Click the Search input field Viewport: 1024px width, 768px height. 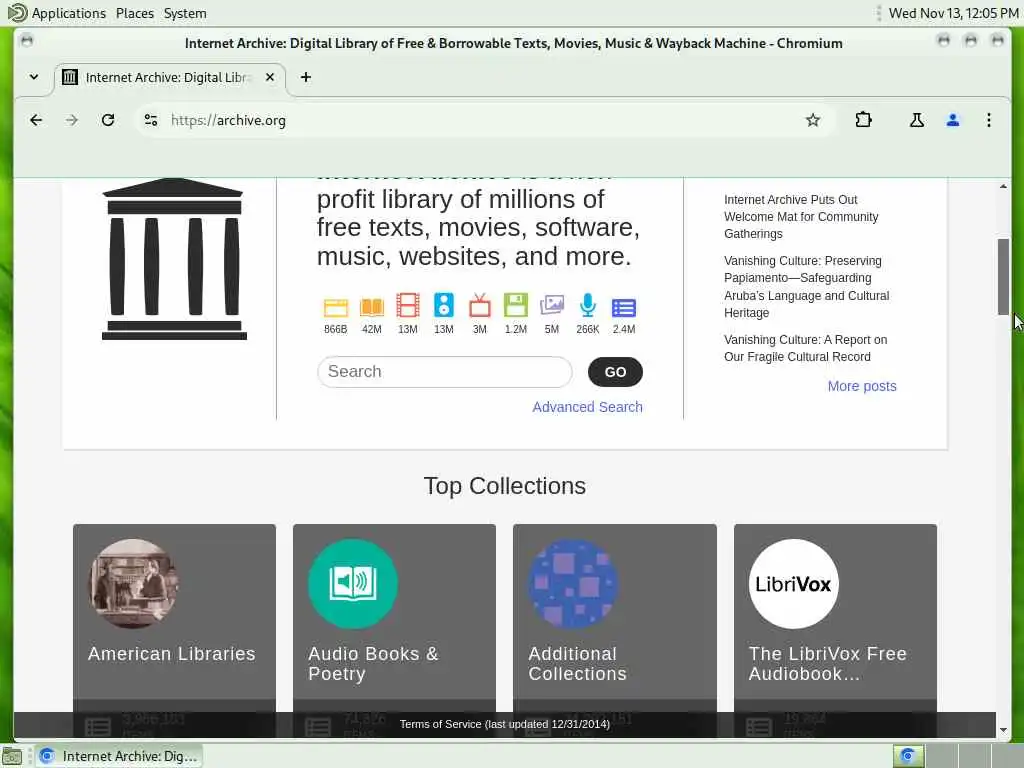click(445, 372)
